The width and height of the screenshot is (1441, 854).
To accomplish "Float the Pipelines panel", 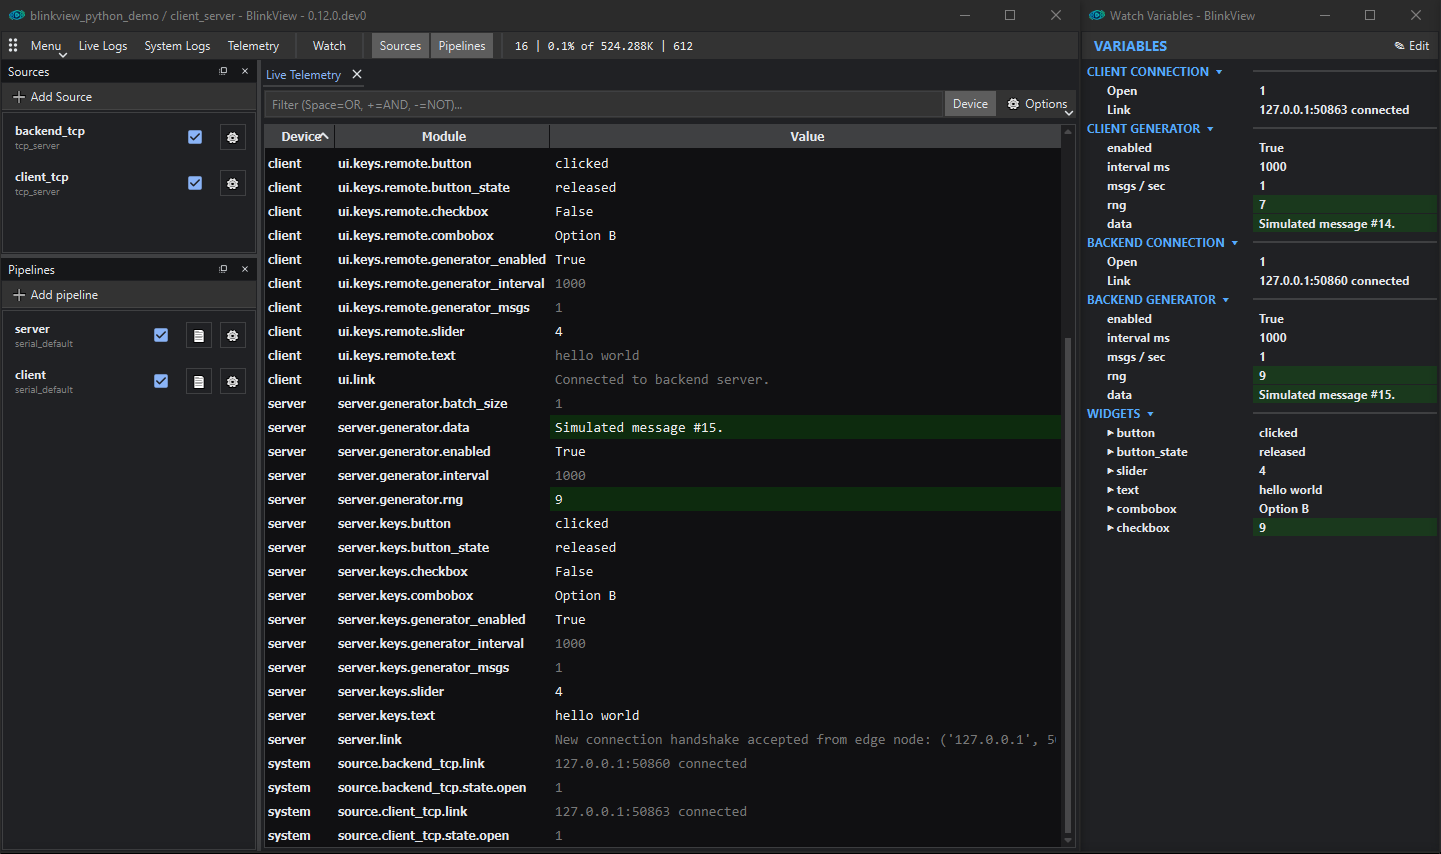I will [223, 269].
